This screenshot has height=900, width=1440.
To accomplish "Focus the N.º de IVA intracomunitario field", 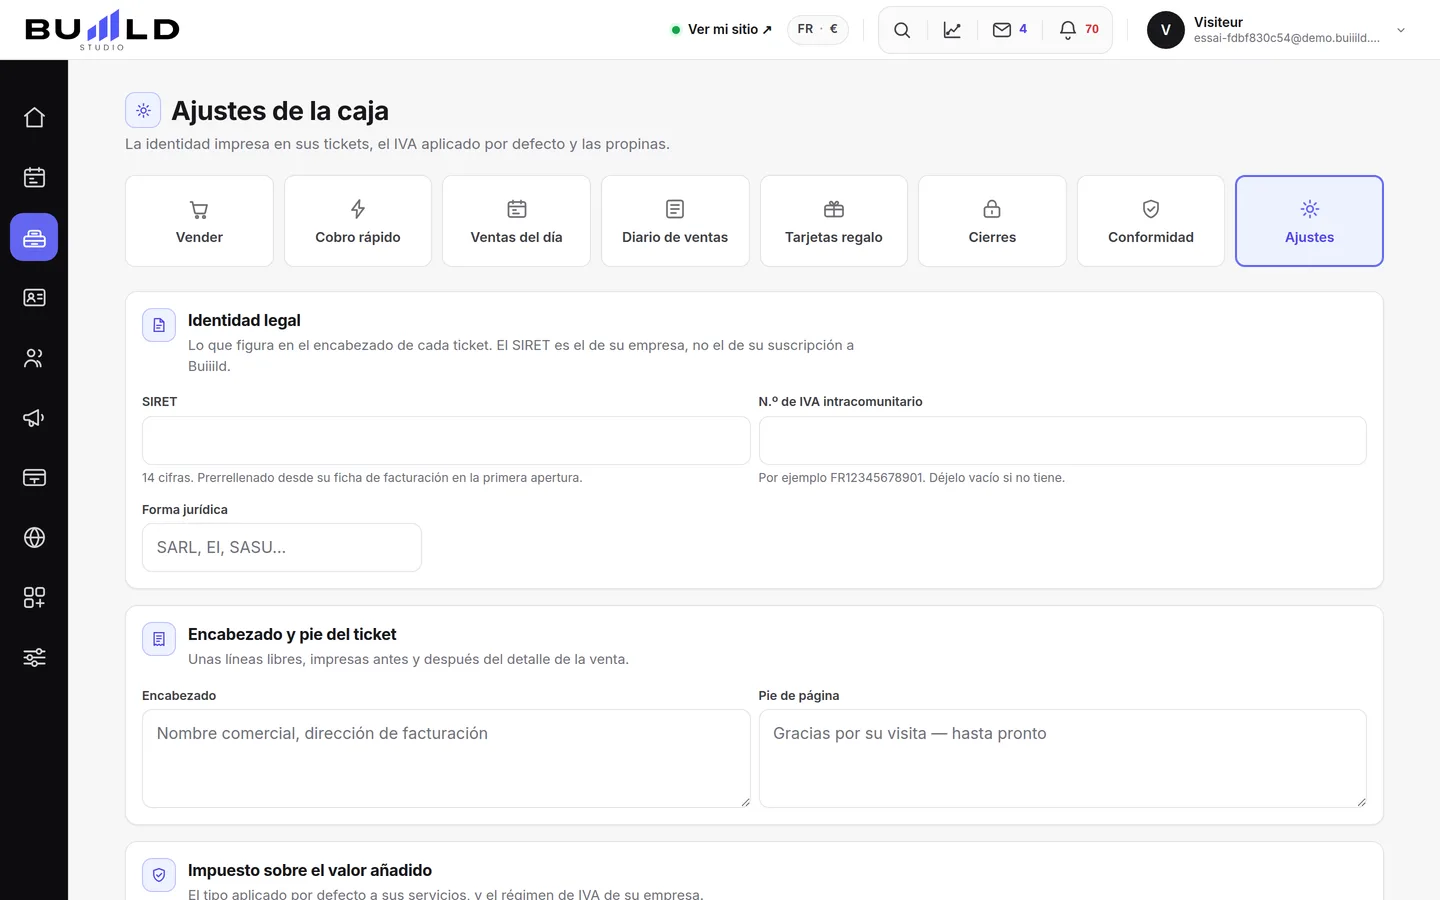I will 1062,440.
